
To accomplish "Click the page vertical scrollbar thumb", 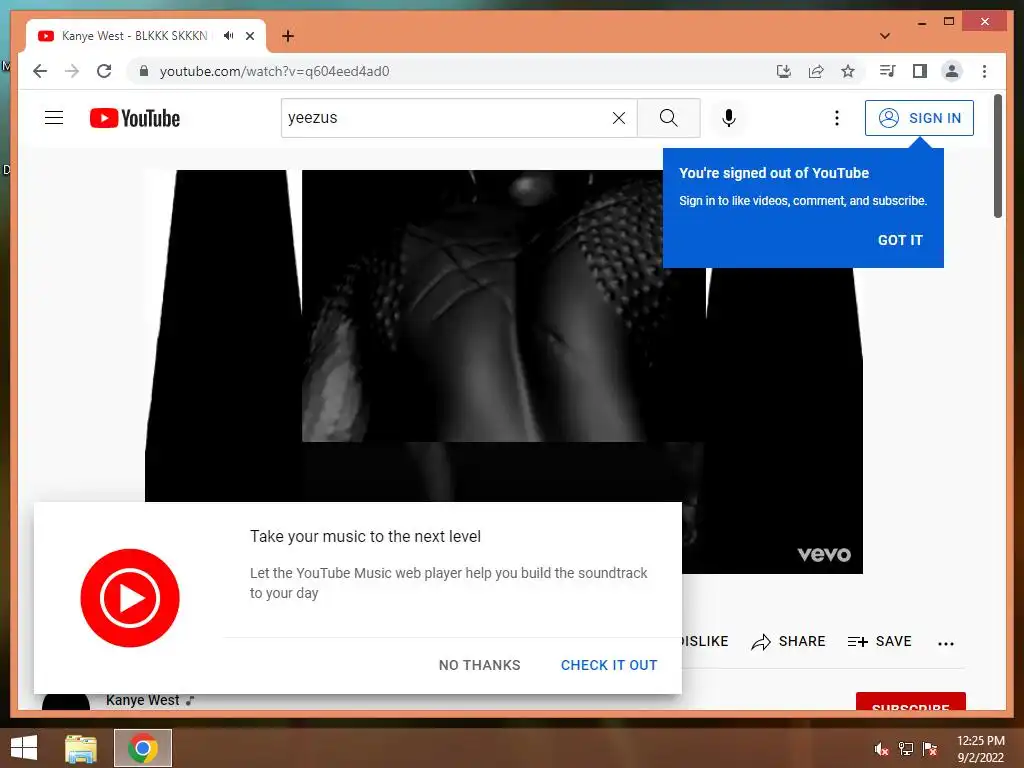I will coord(998,157).
